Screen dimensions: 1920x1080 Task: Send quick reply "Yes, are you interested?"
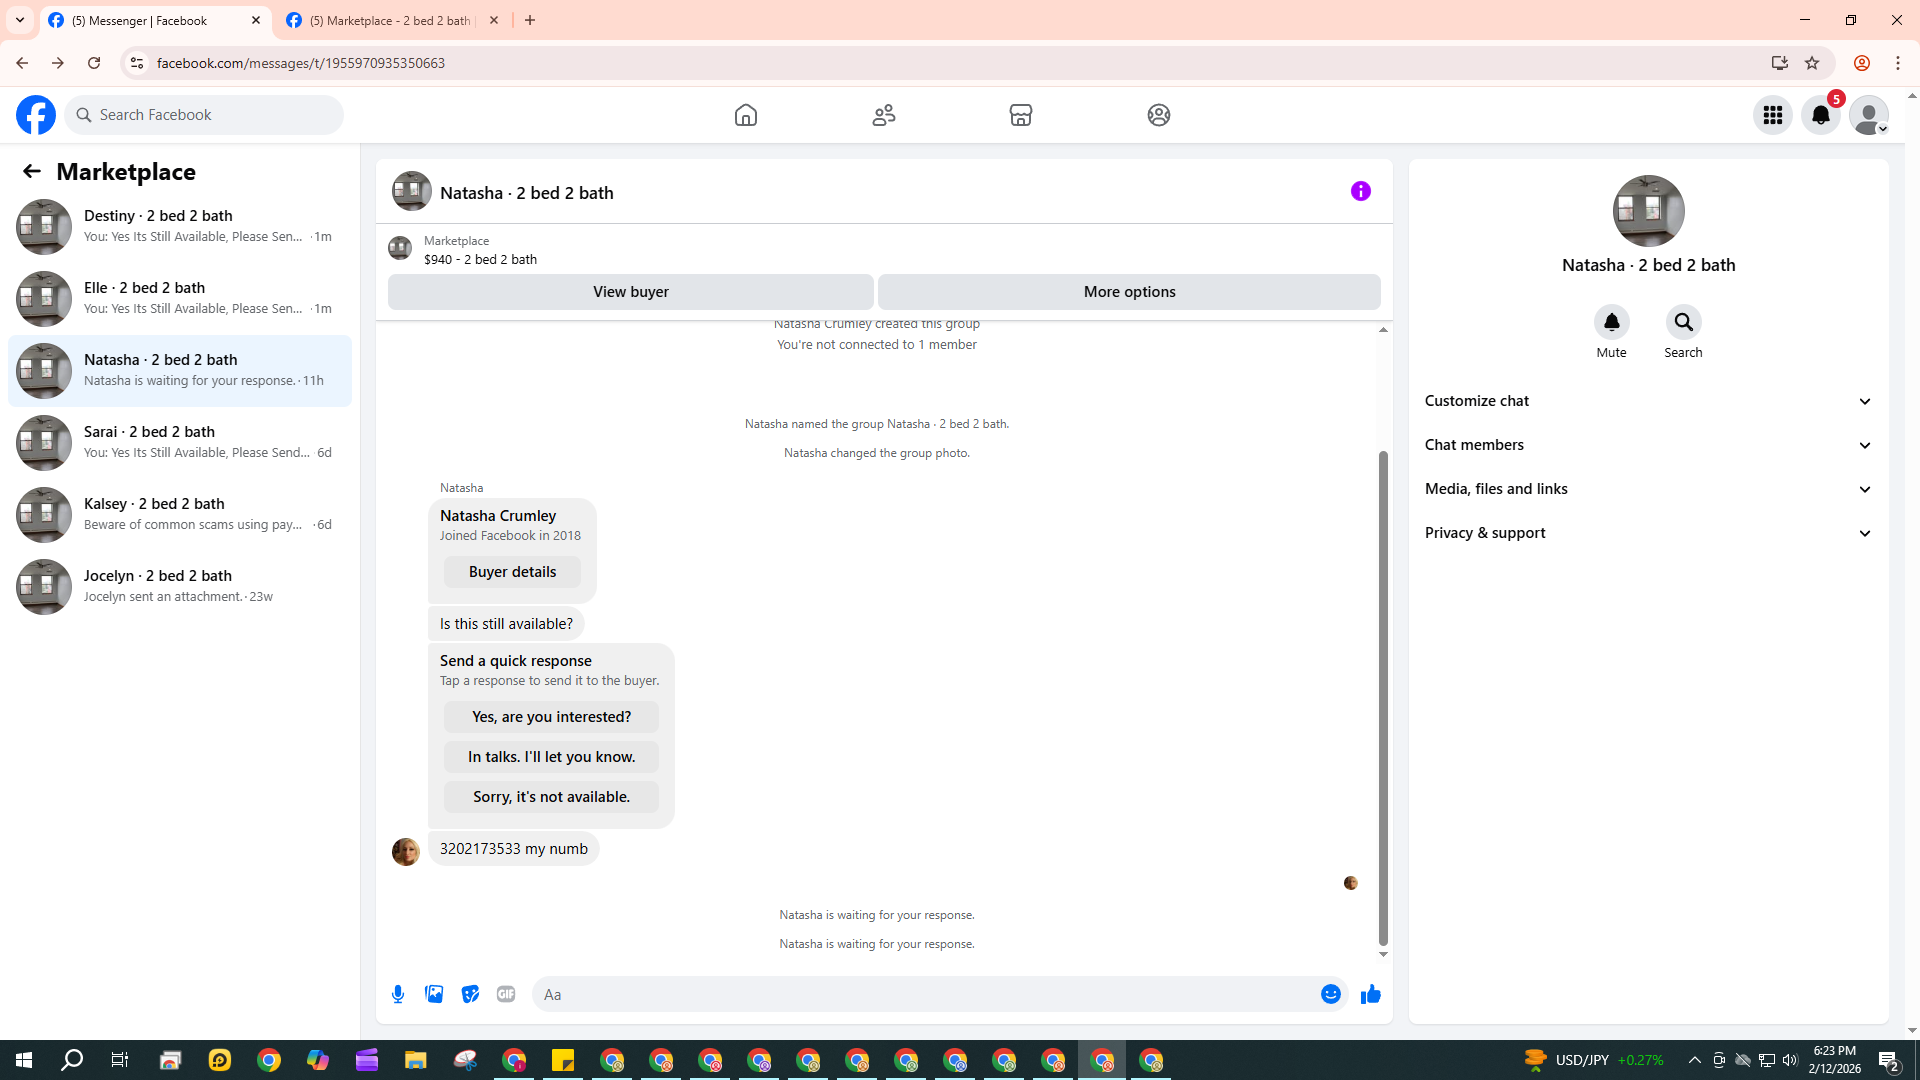click(551, 717)
